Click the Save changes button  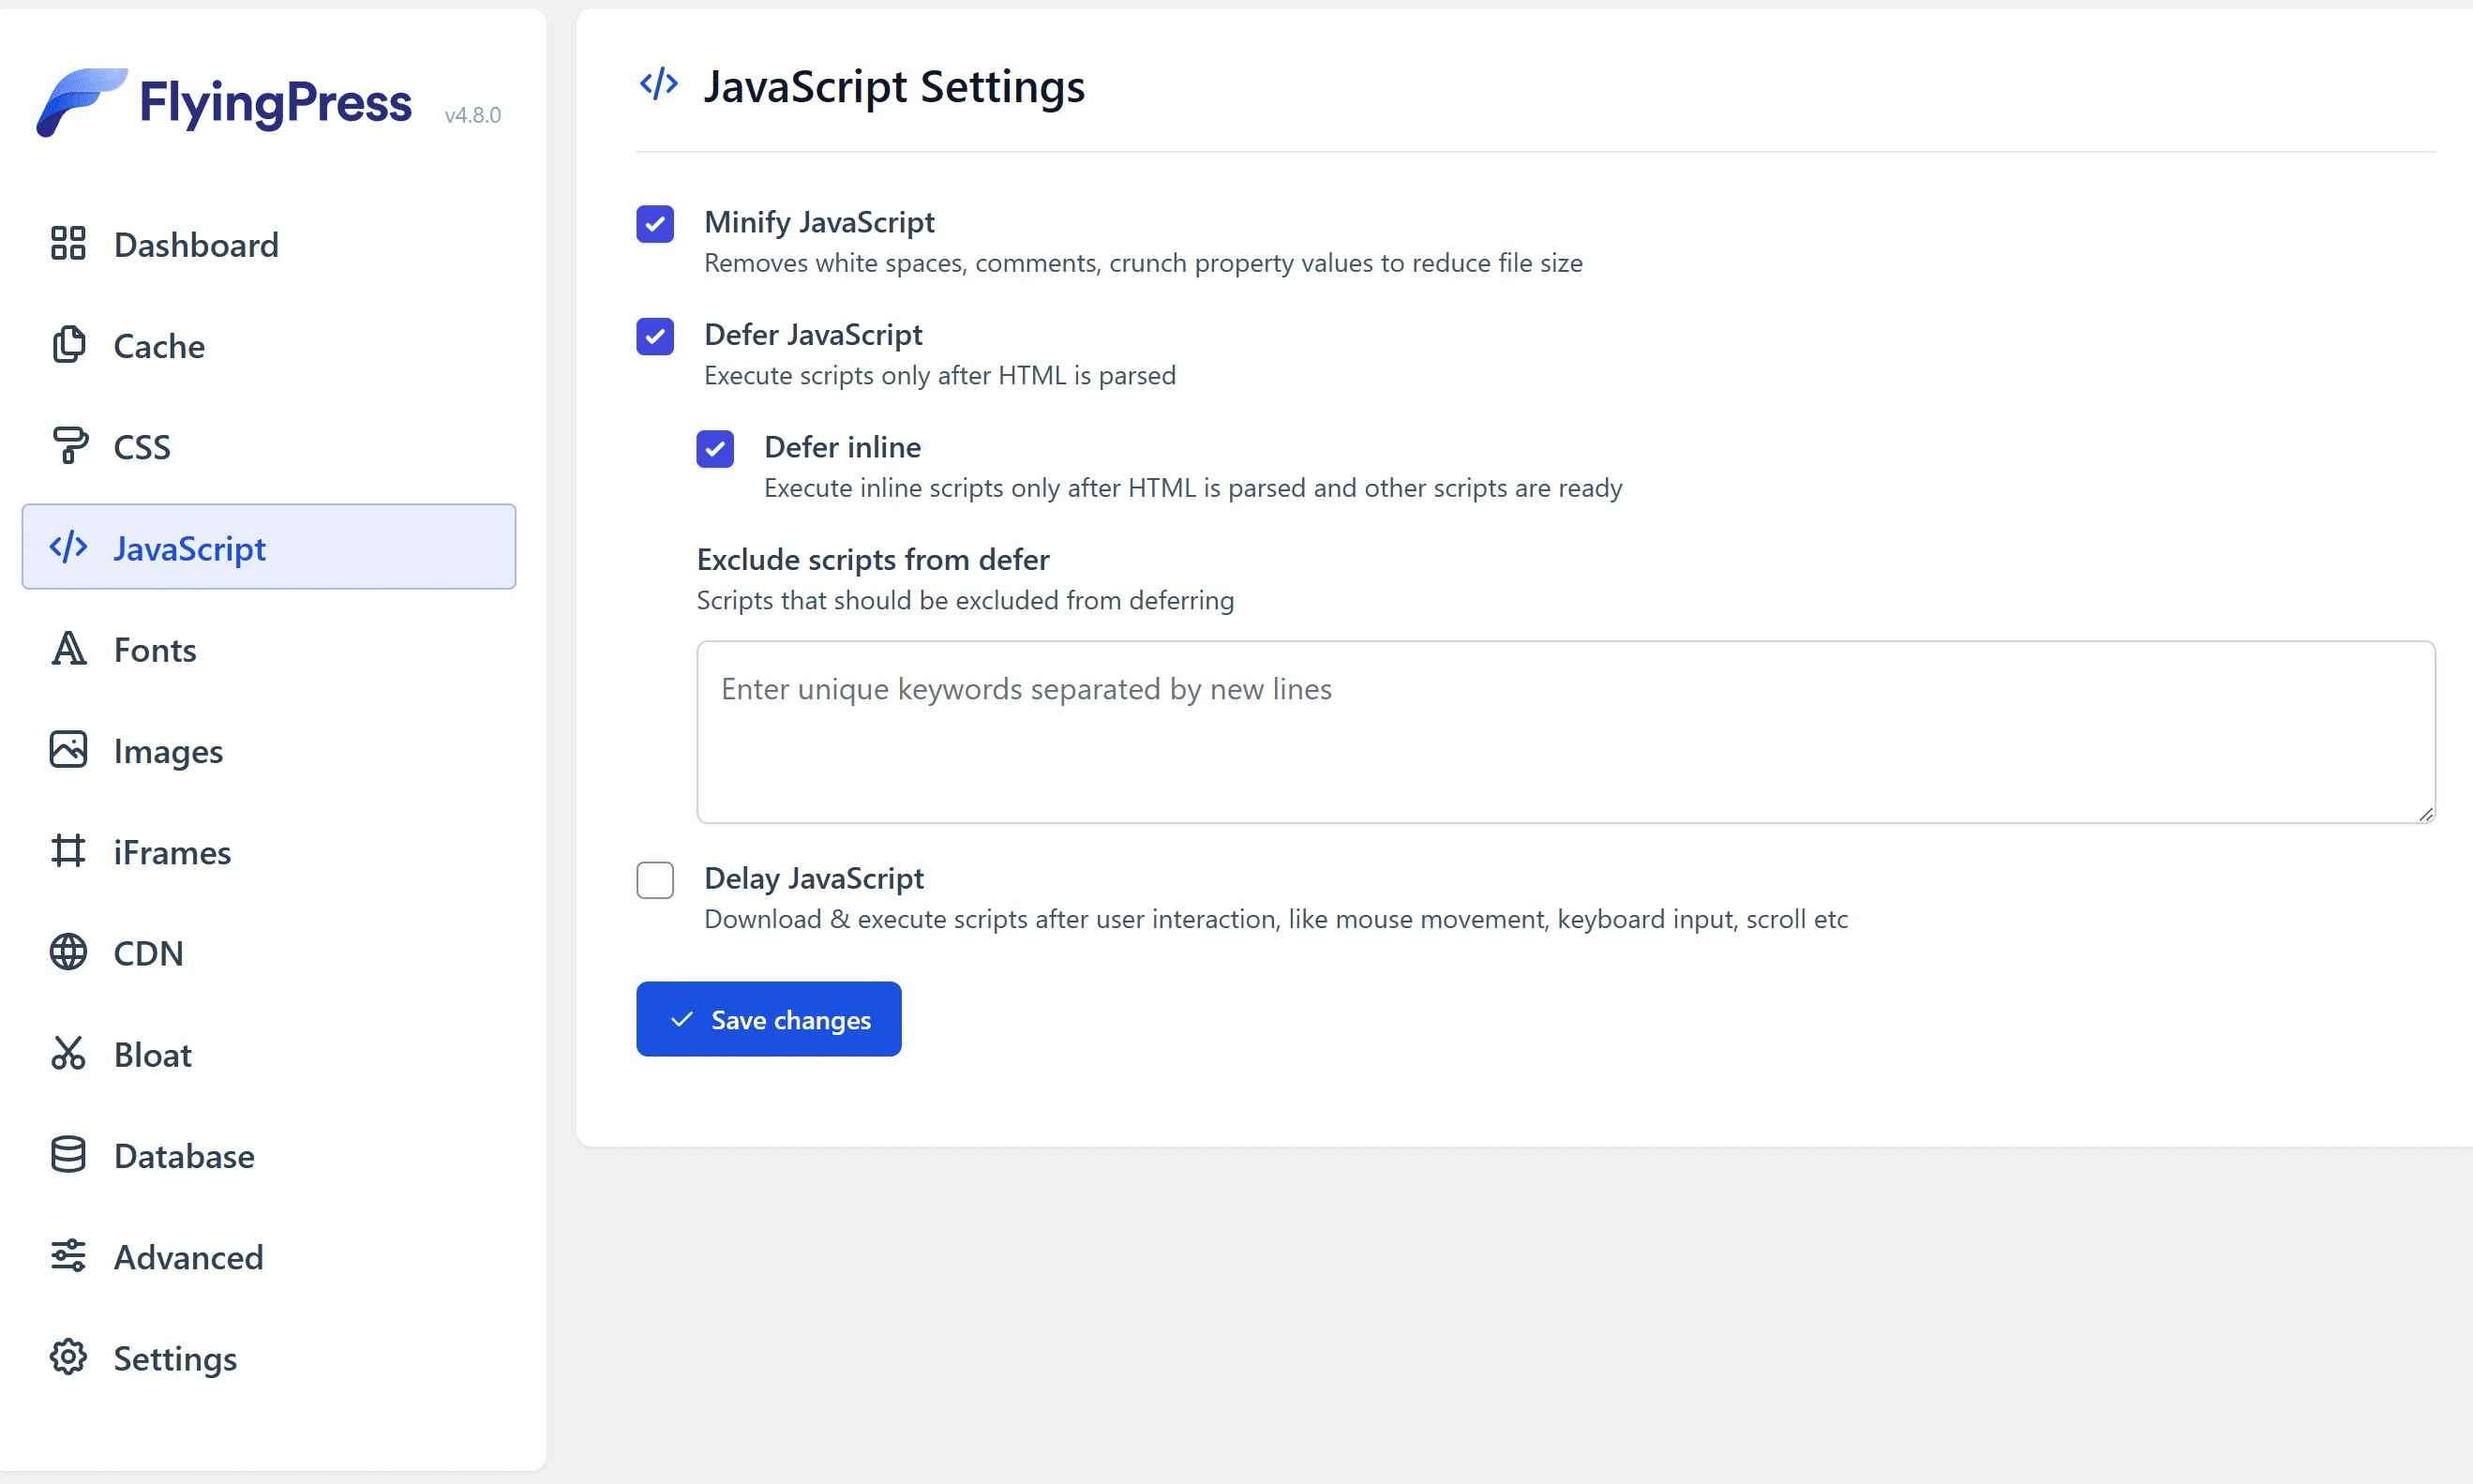point(769,1019)
